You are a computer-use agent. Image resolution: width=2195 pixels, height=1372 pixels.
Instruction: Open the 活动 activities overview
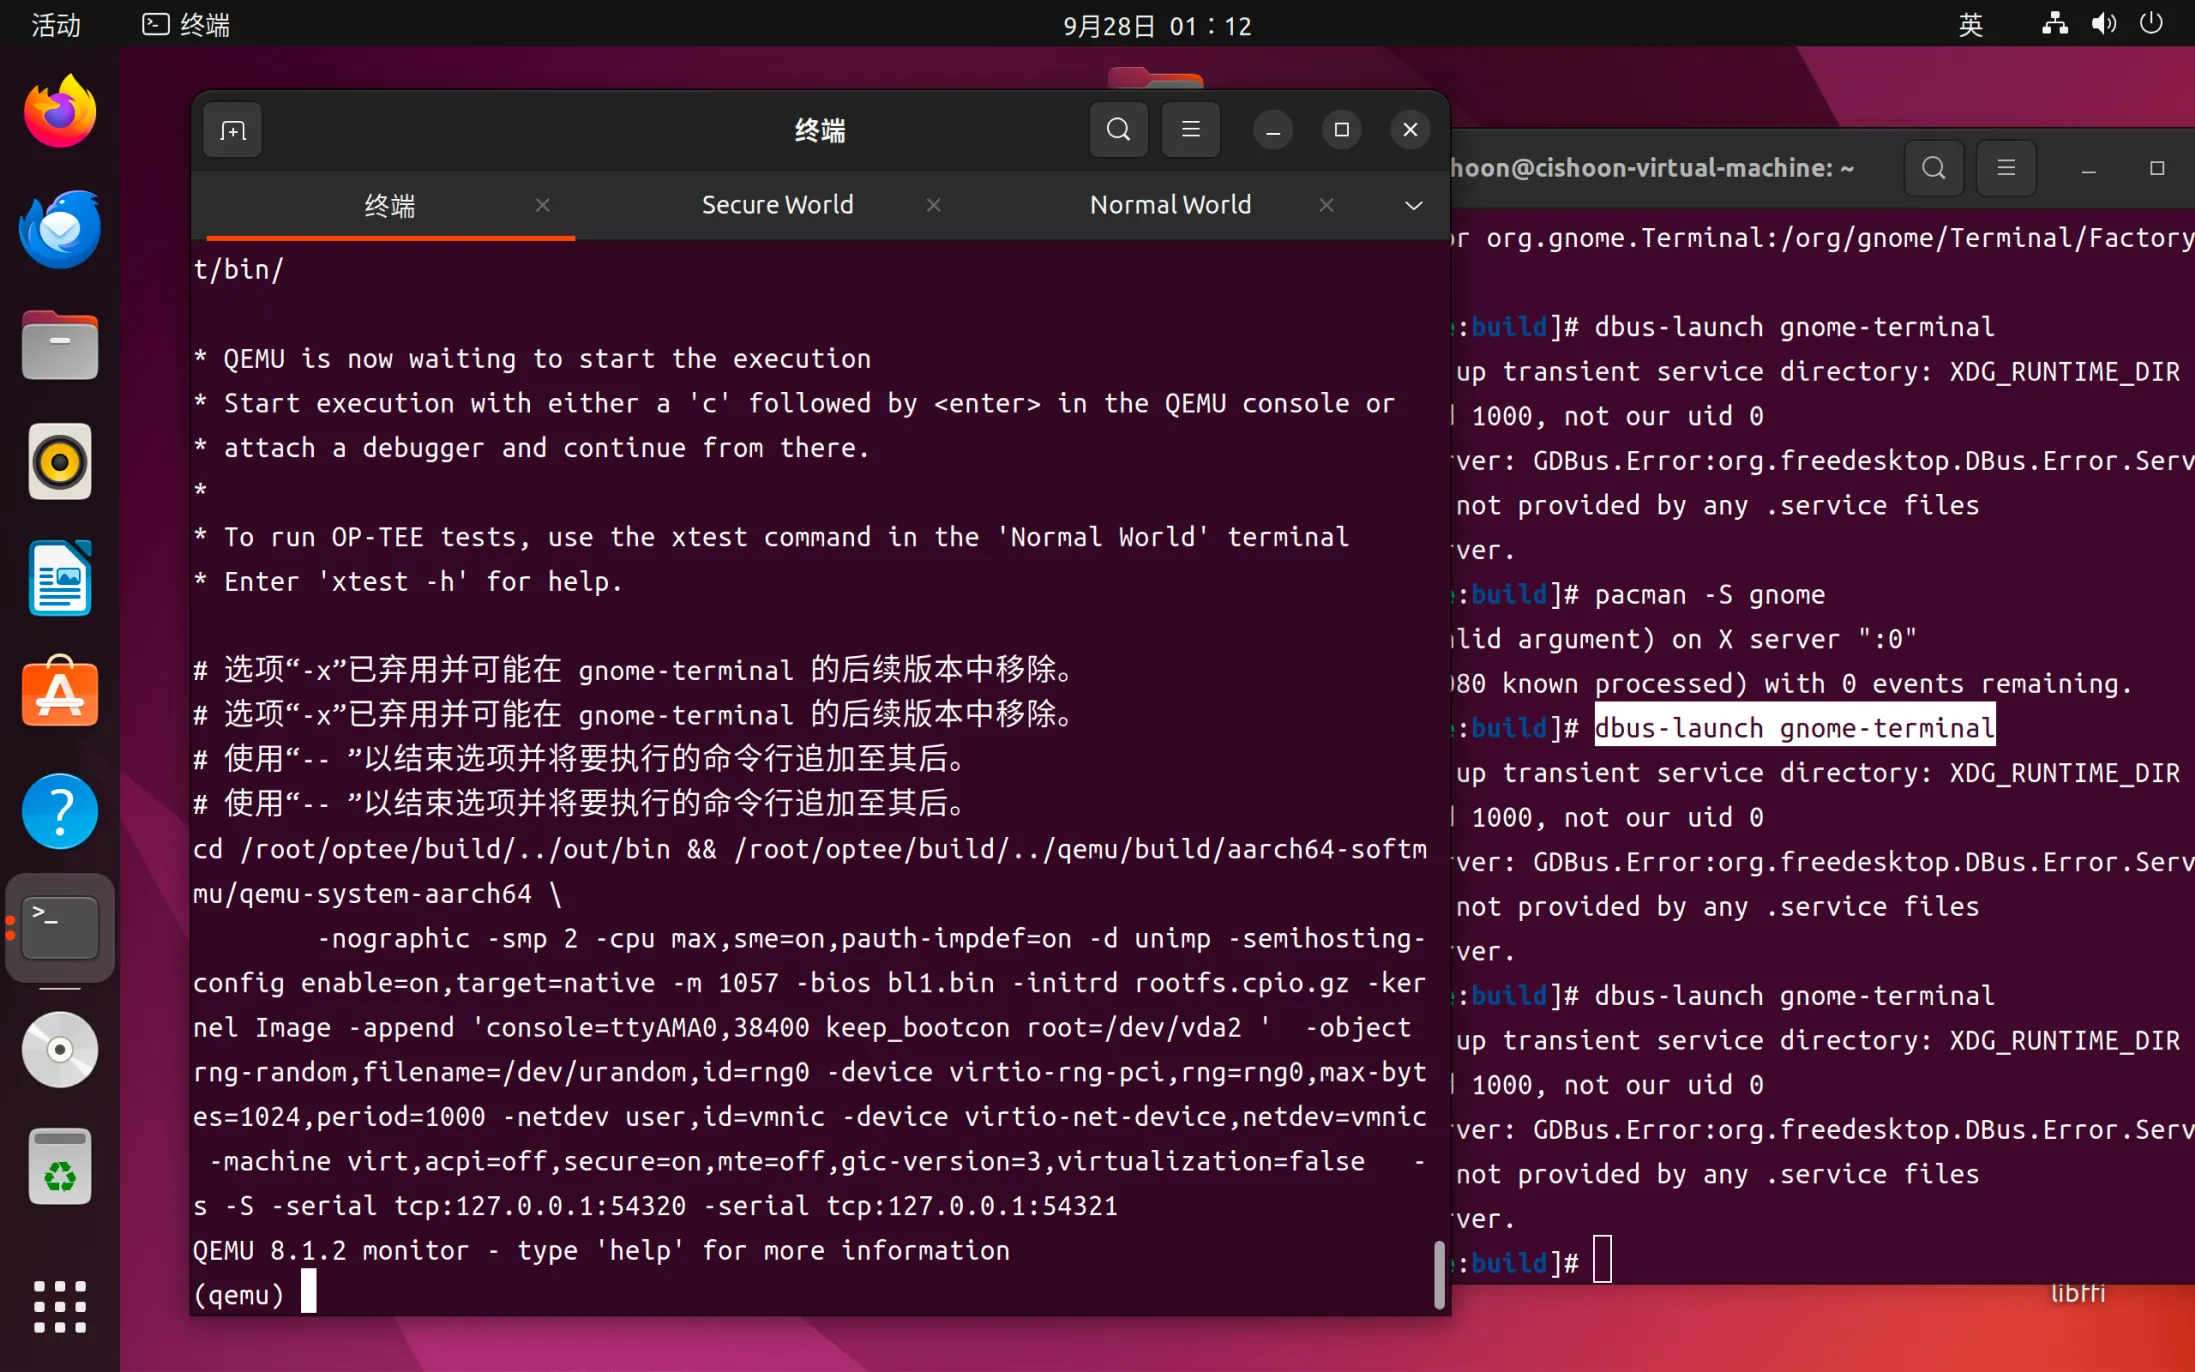pyautogui.click(x=56, y=24)
